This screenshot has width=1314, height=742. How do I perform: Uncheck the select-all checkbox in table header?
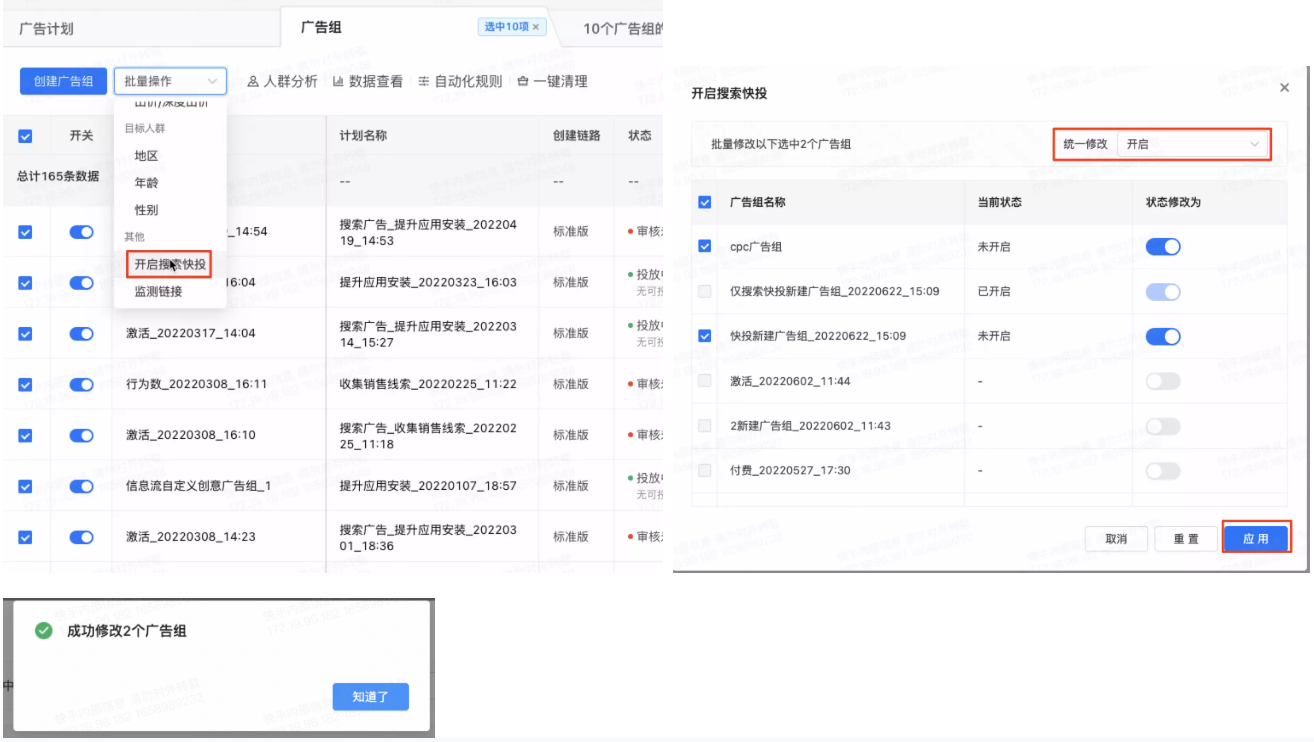coord(25,135)
